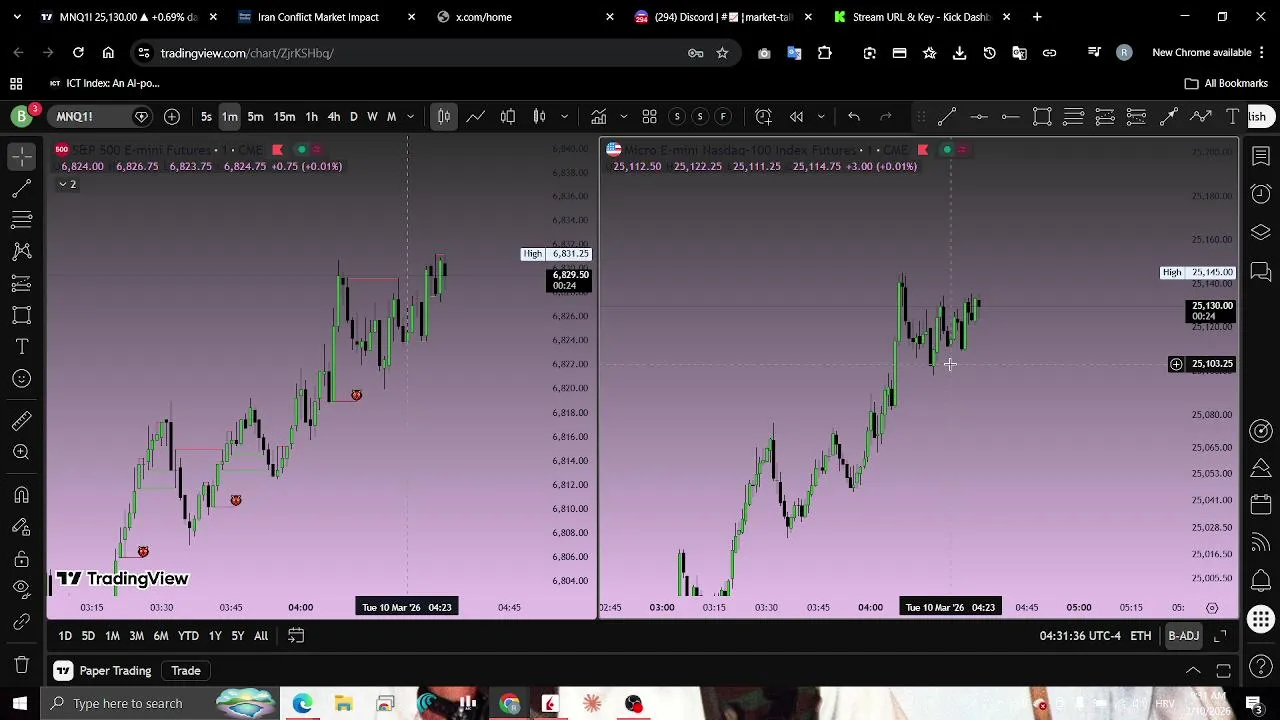1280x720 pixels.
Task: Select the geometric shapes tool in sidebar
Action: [x=22, y=315]
